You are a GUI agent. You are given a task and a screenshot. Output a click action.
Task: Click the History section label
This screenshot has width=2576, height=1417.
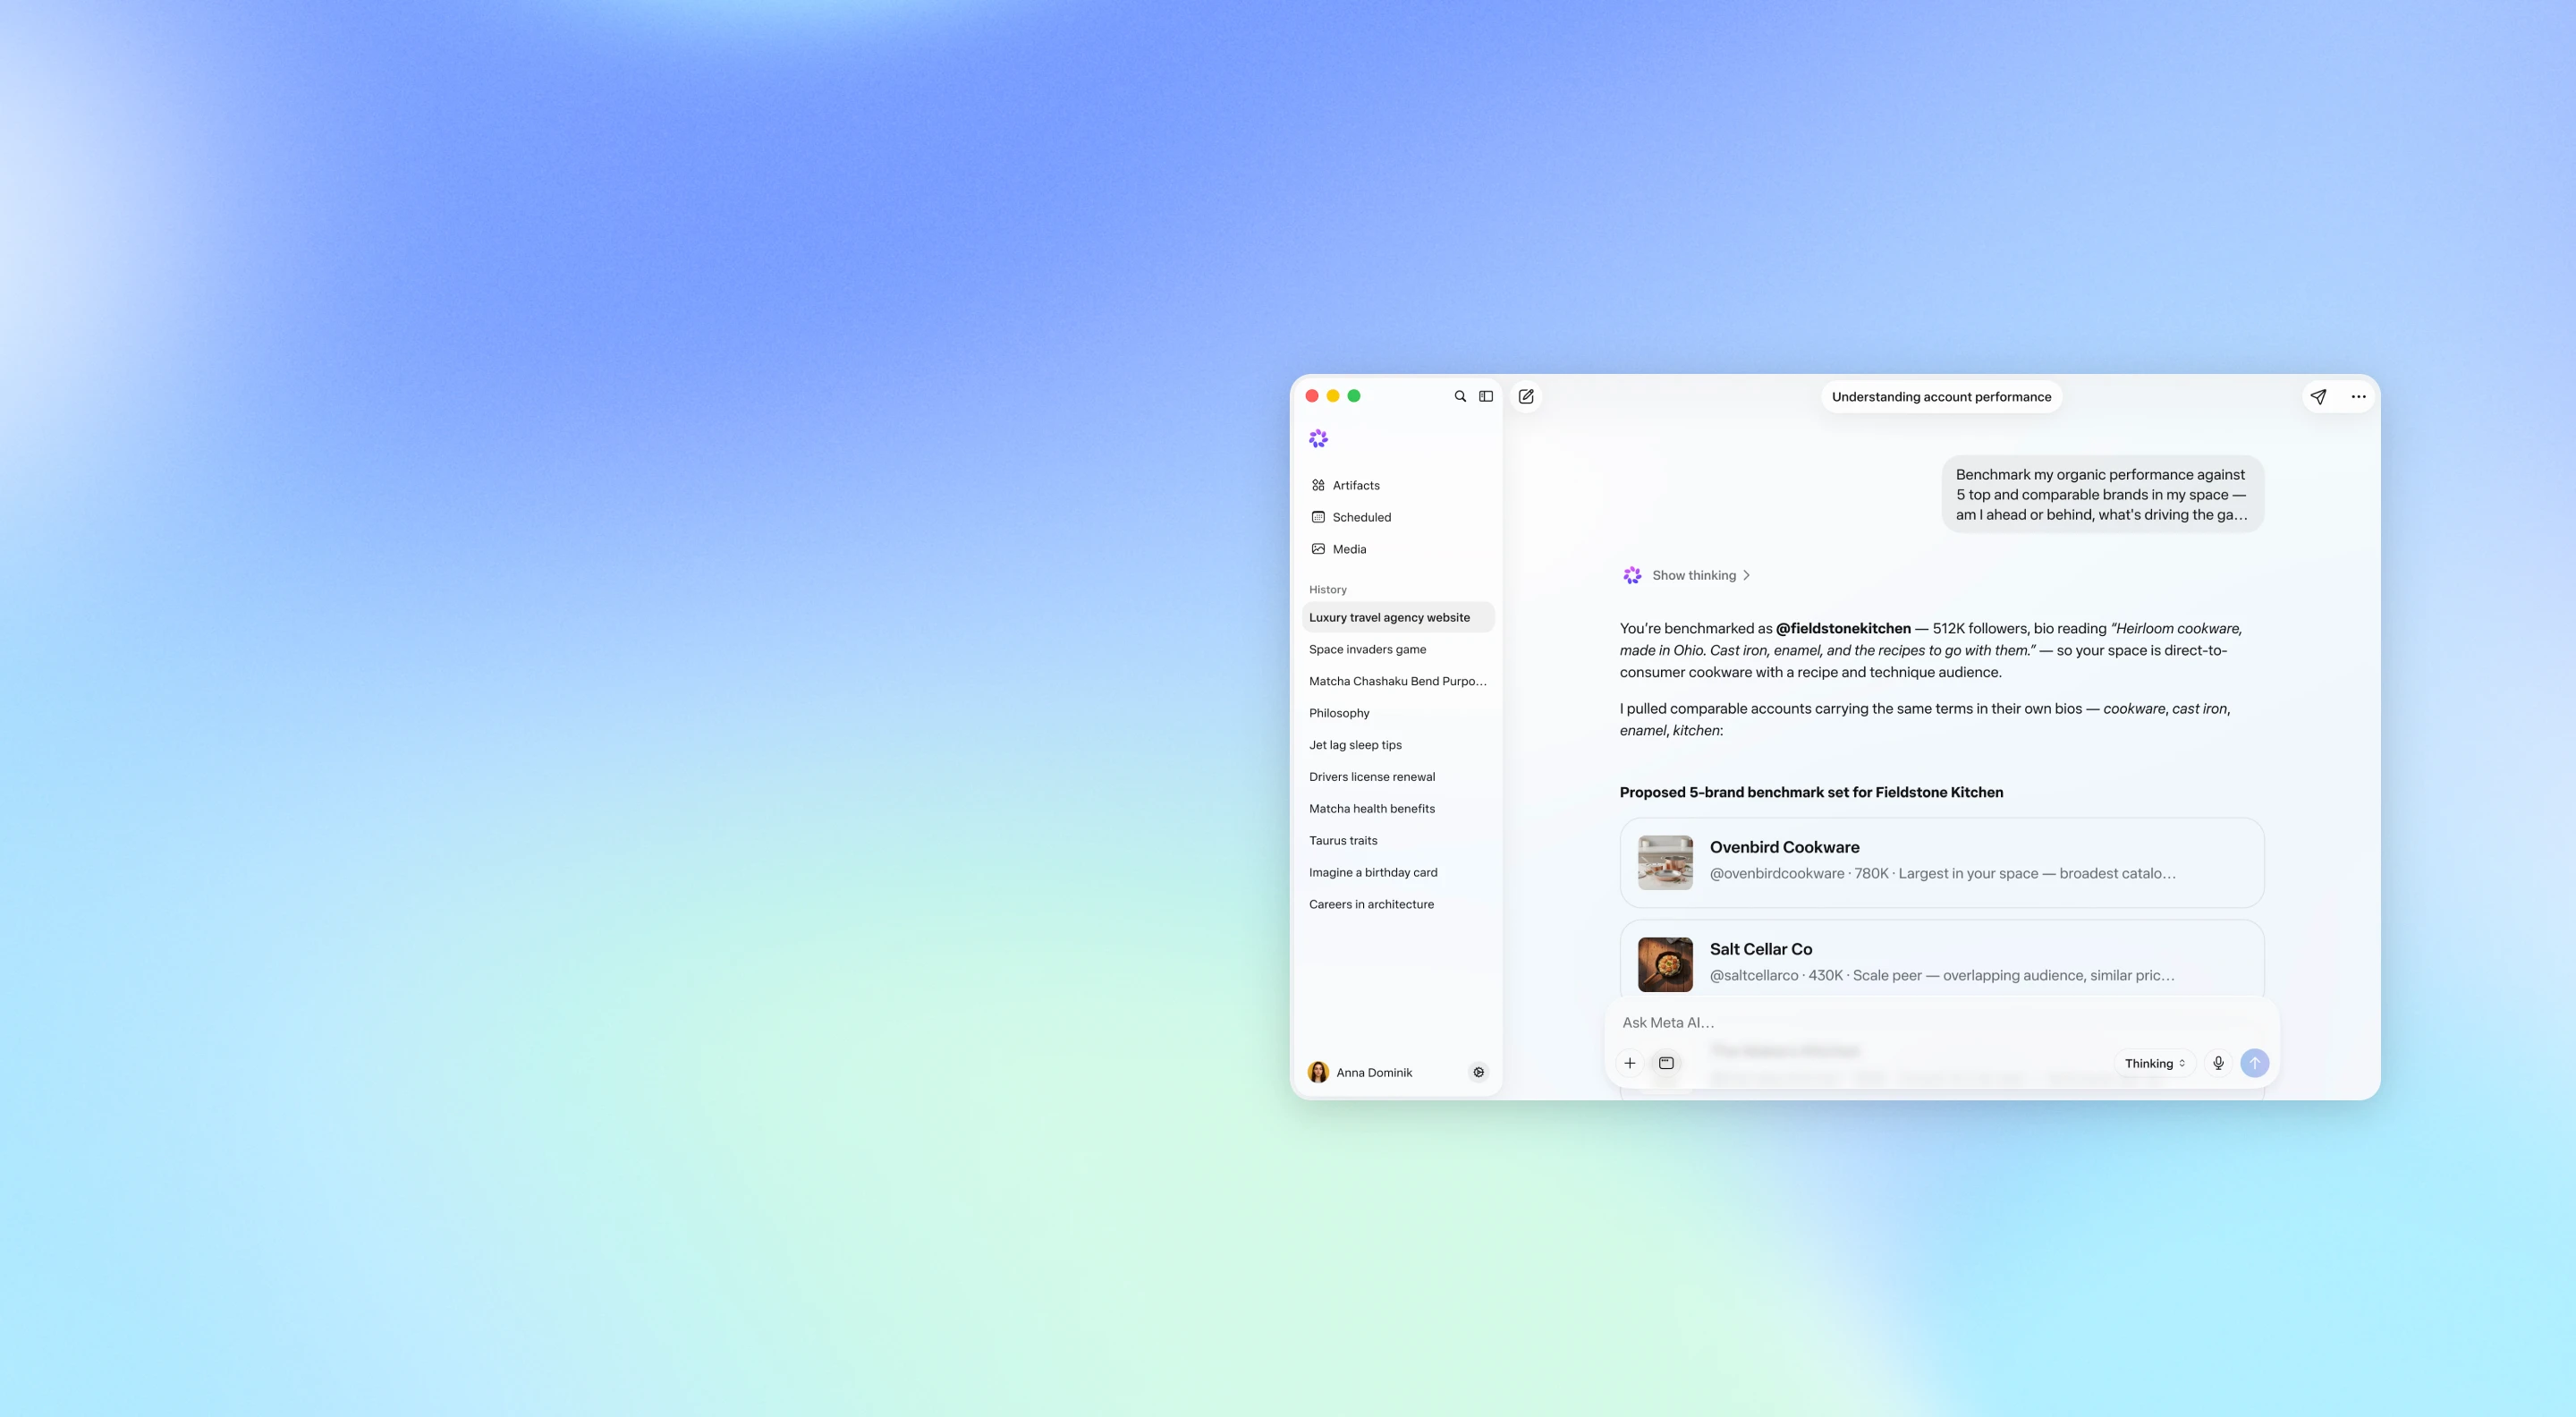click(x=1327, y=589)
